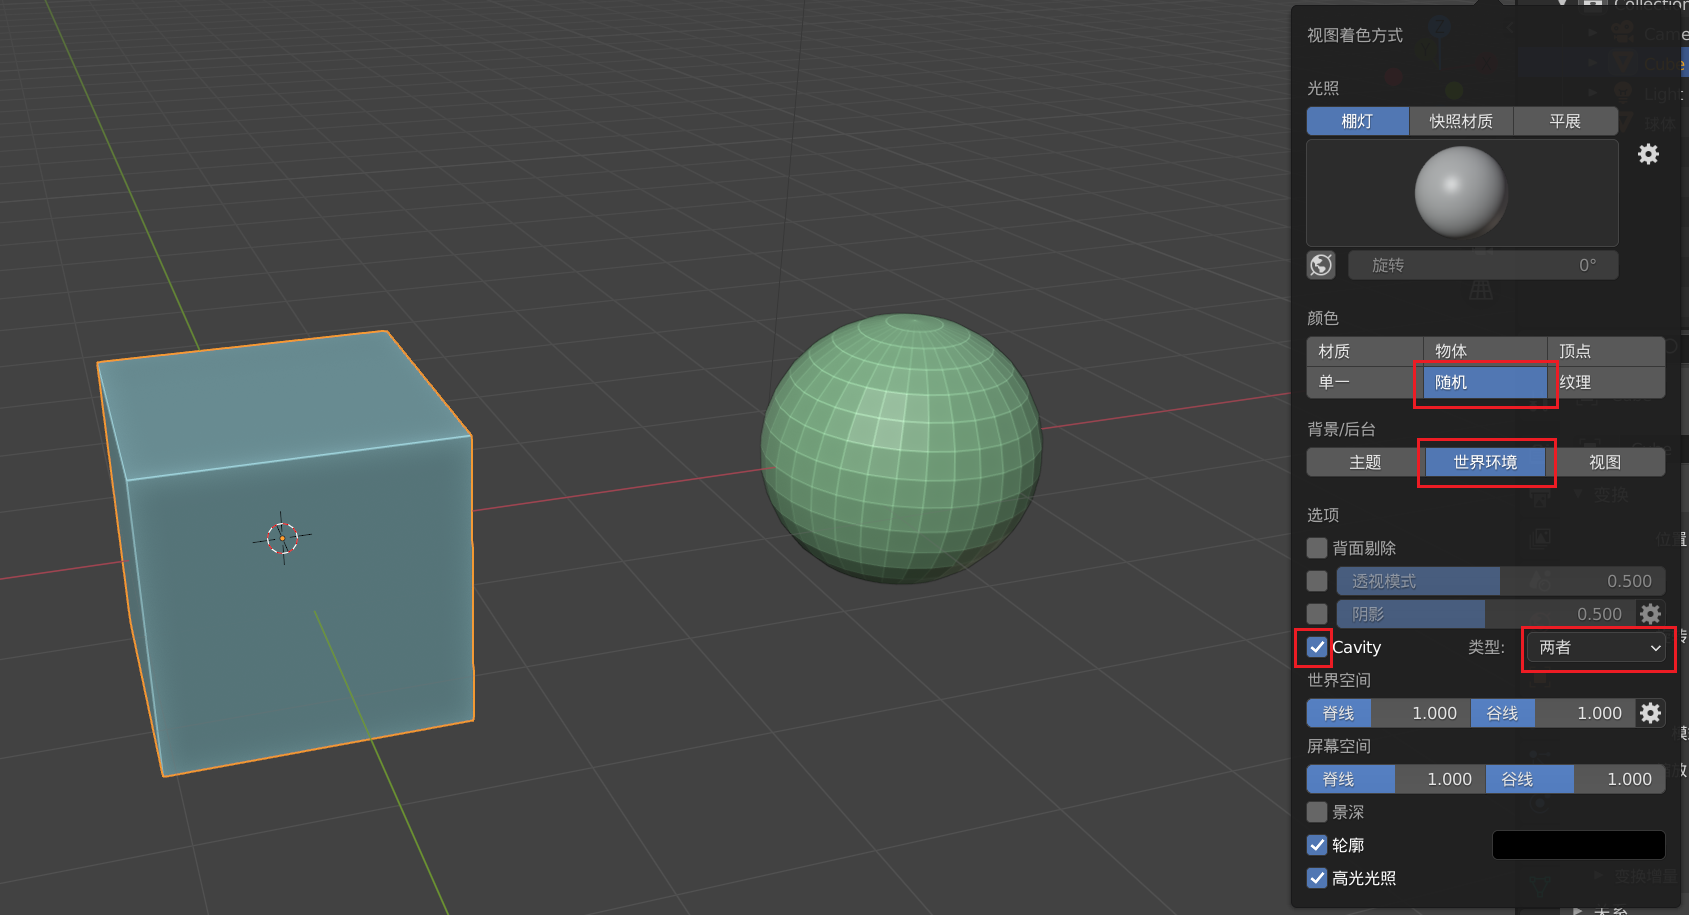Click the 阴影 0.500 slider

tap(1485, 614)
